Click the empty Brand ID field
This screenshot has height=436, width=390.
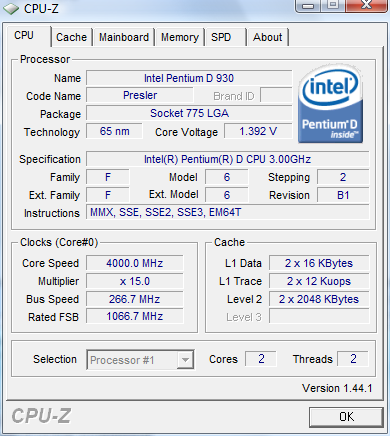click(x=276, y=95)
